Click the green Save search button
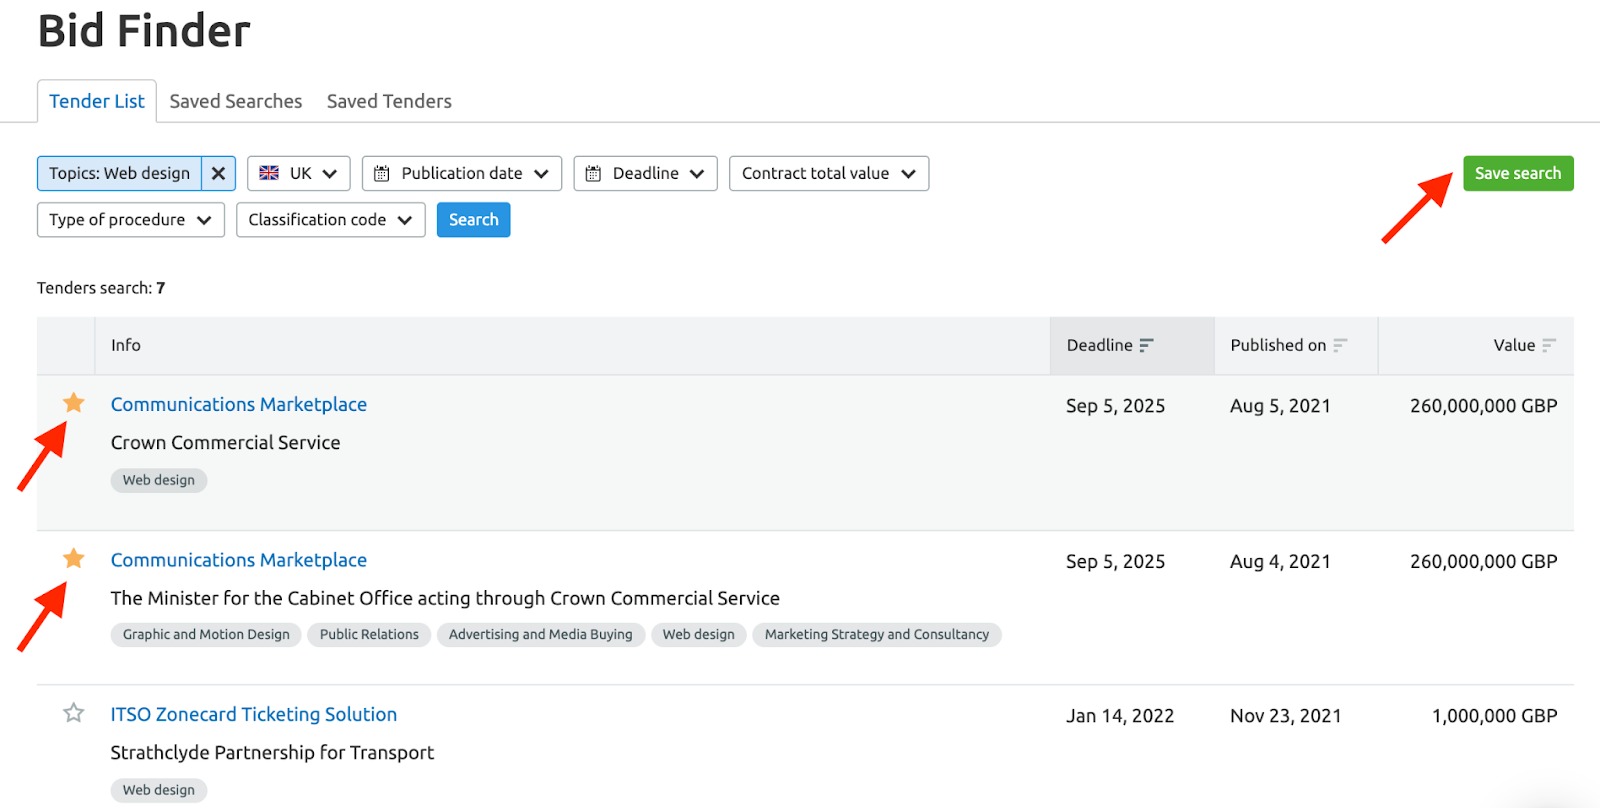Screen dimensions: 1600x808 (1518, 173)
